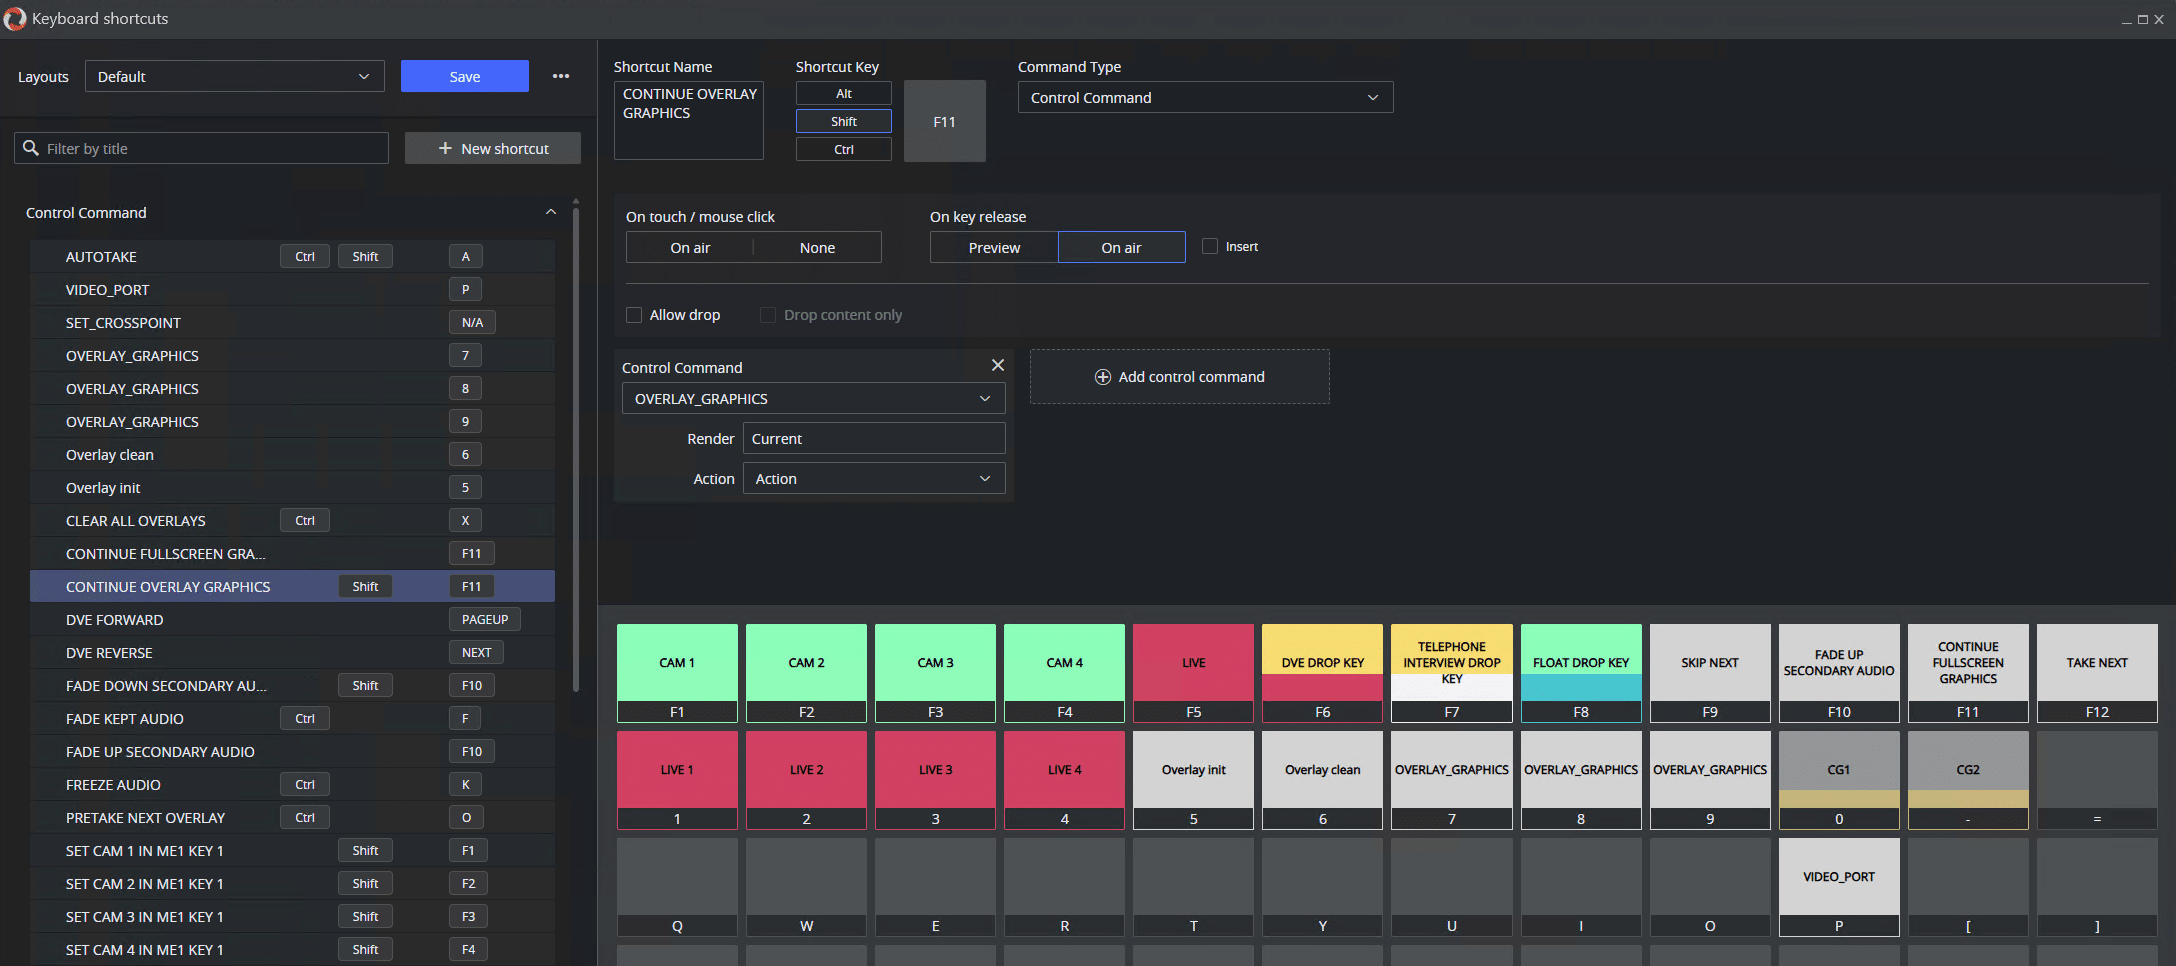Open the three-dots layout options menu
This screenshot has width=2176, height=966.
[x=561, y=76]
